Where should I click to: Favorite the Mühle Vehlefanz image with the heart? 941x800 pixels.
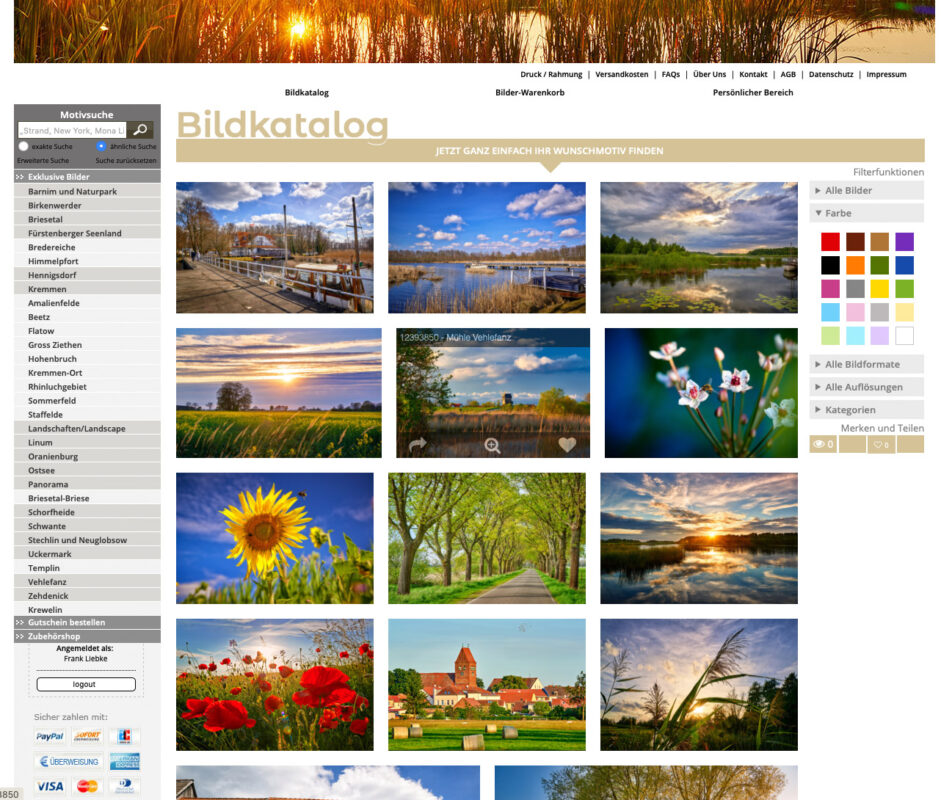click(567, 444)
